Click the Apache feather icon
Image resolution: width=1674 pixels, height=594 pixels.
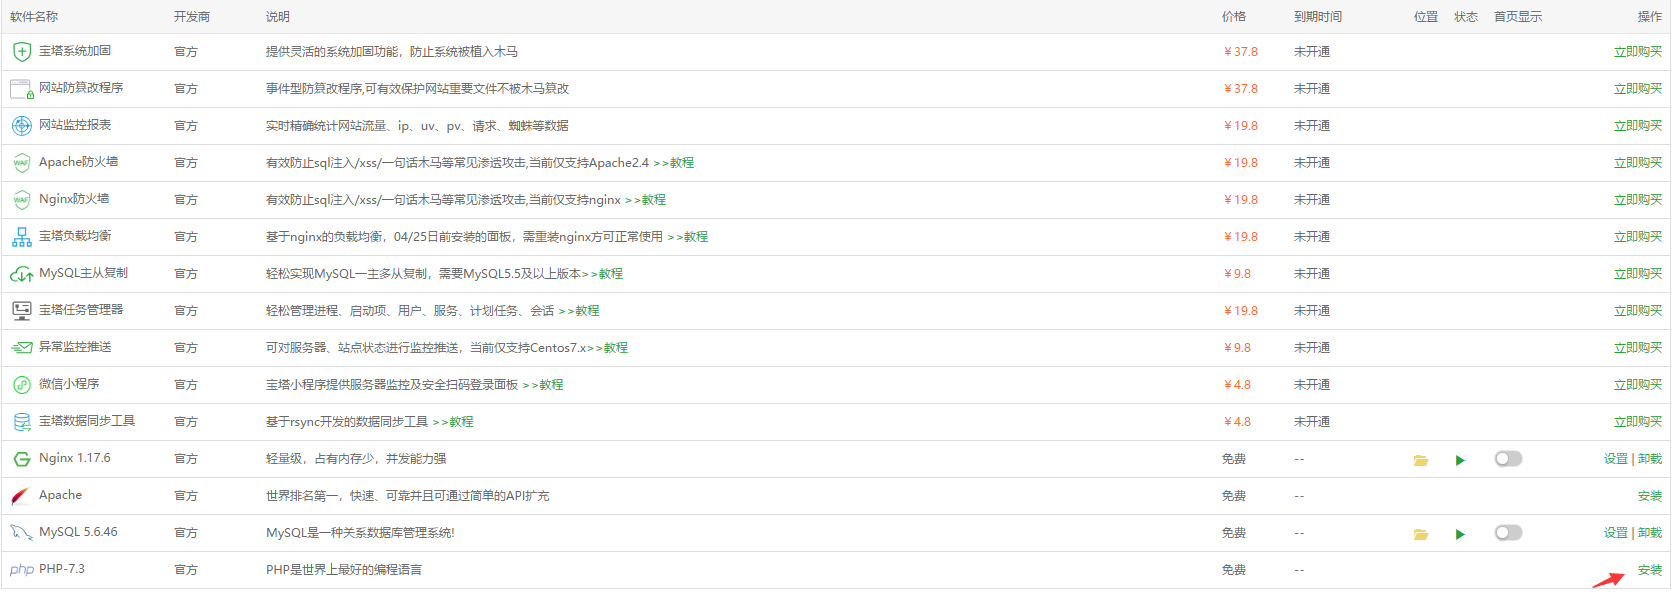(x=21, y=496)
